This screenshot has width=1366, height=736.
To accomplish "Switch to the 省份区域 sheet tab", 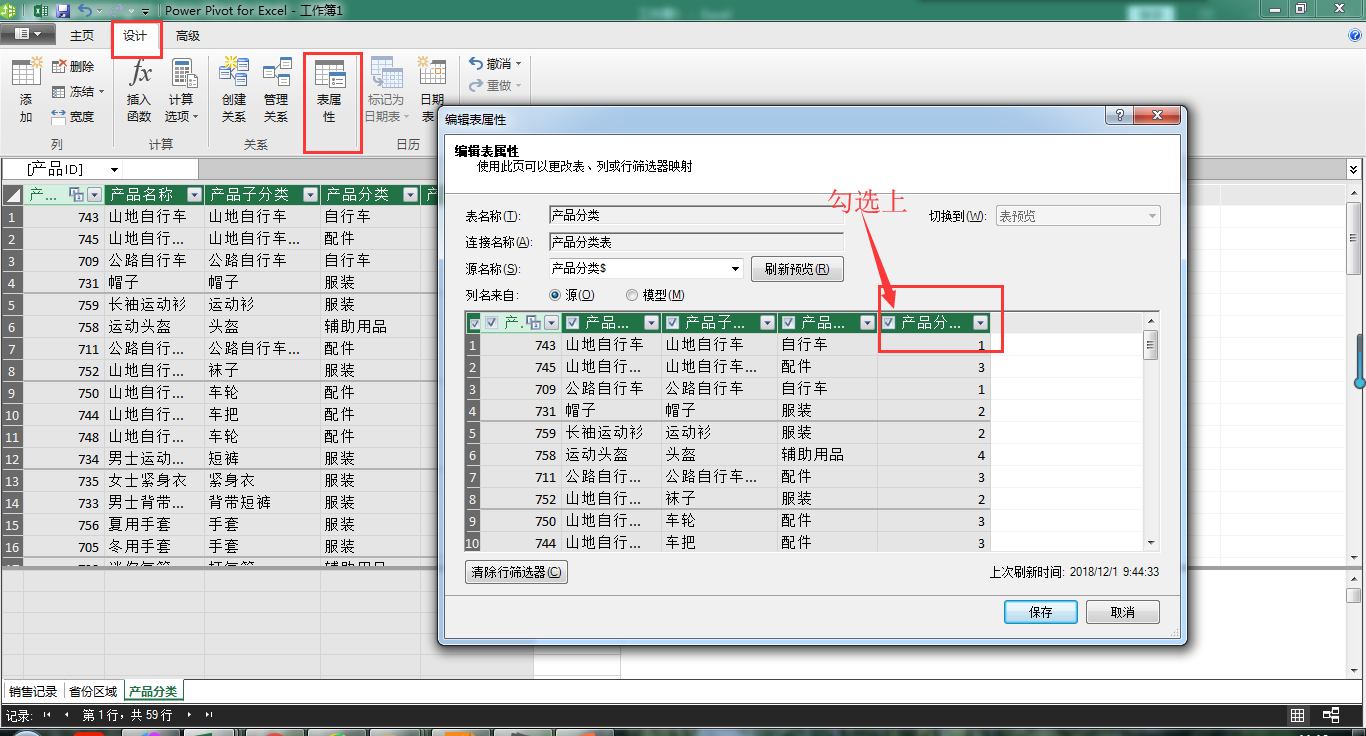I will [93, 691].
